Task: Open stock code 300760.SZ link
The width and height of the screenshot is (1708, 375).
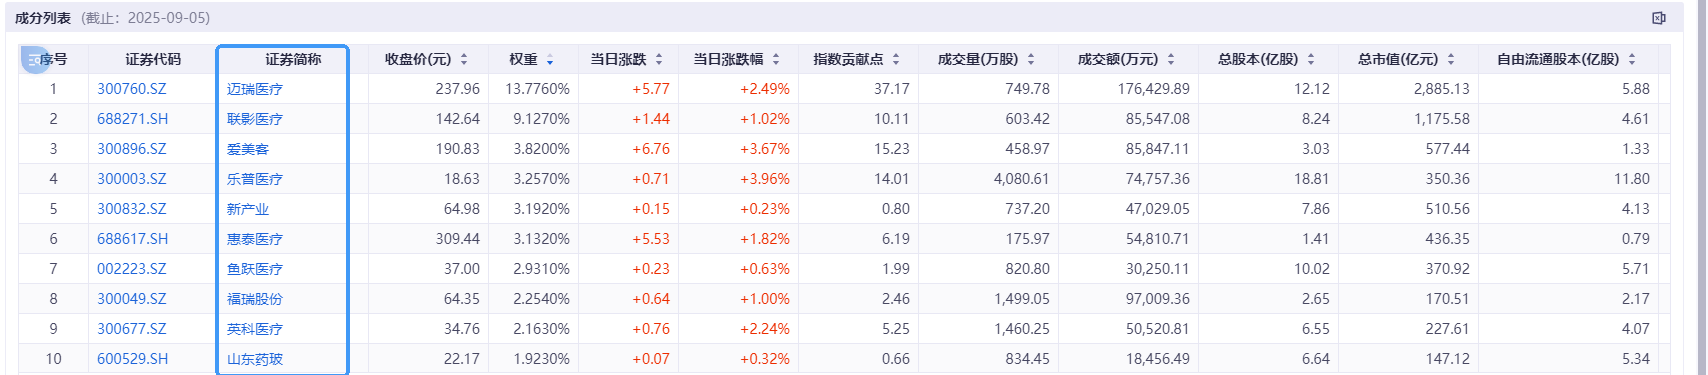Action: (132, 89)
